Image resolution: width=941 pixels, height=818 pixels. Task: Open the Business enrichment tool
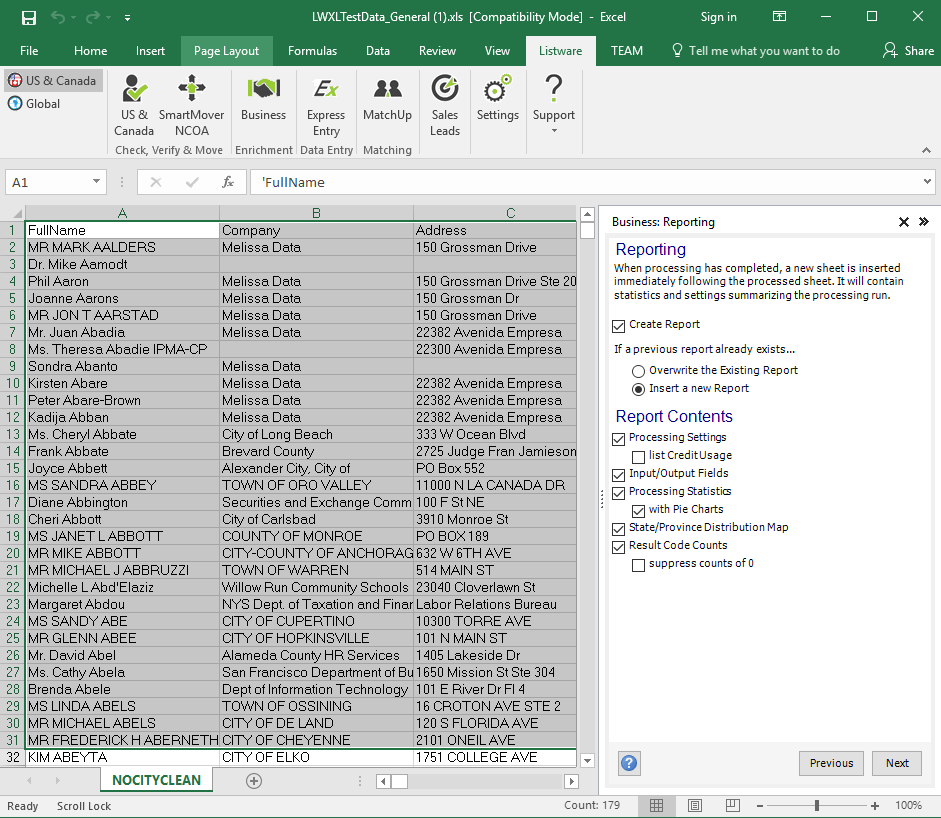(x=263, y=100)
